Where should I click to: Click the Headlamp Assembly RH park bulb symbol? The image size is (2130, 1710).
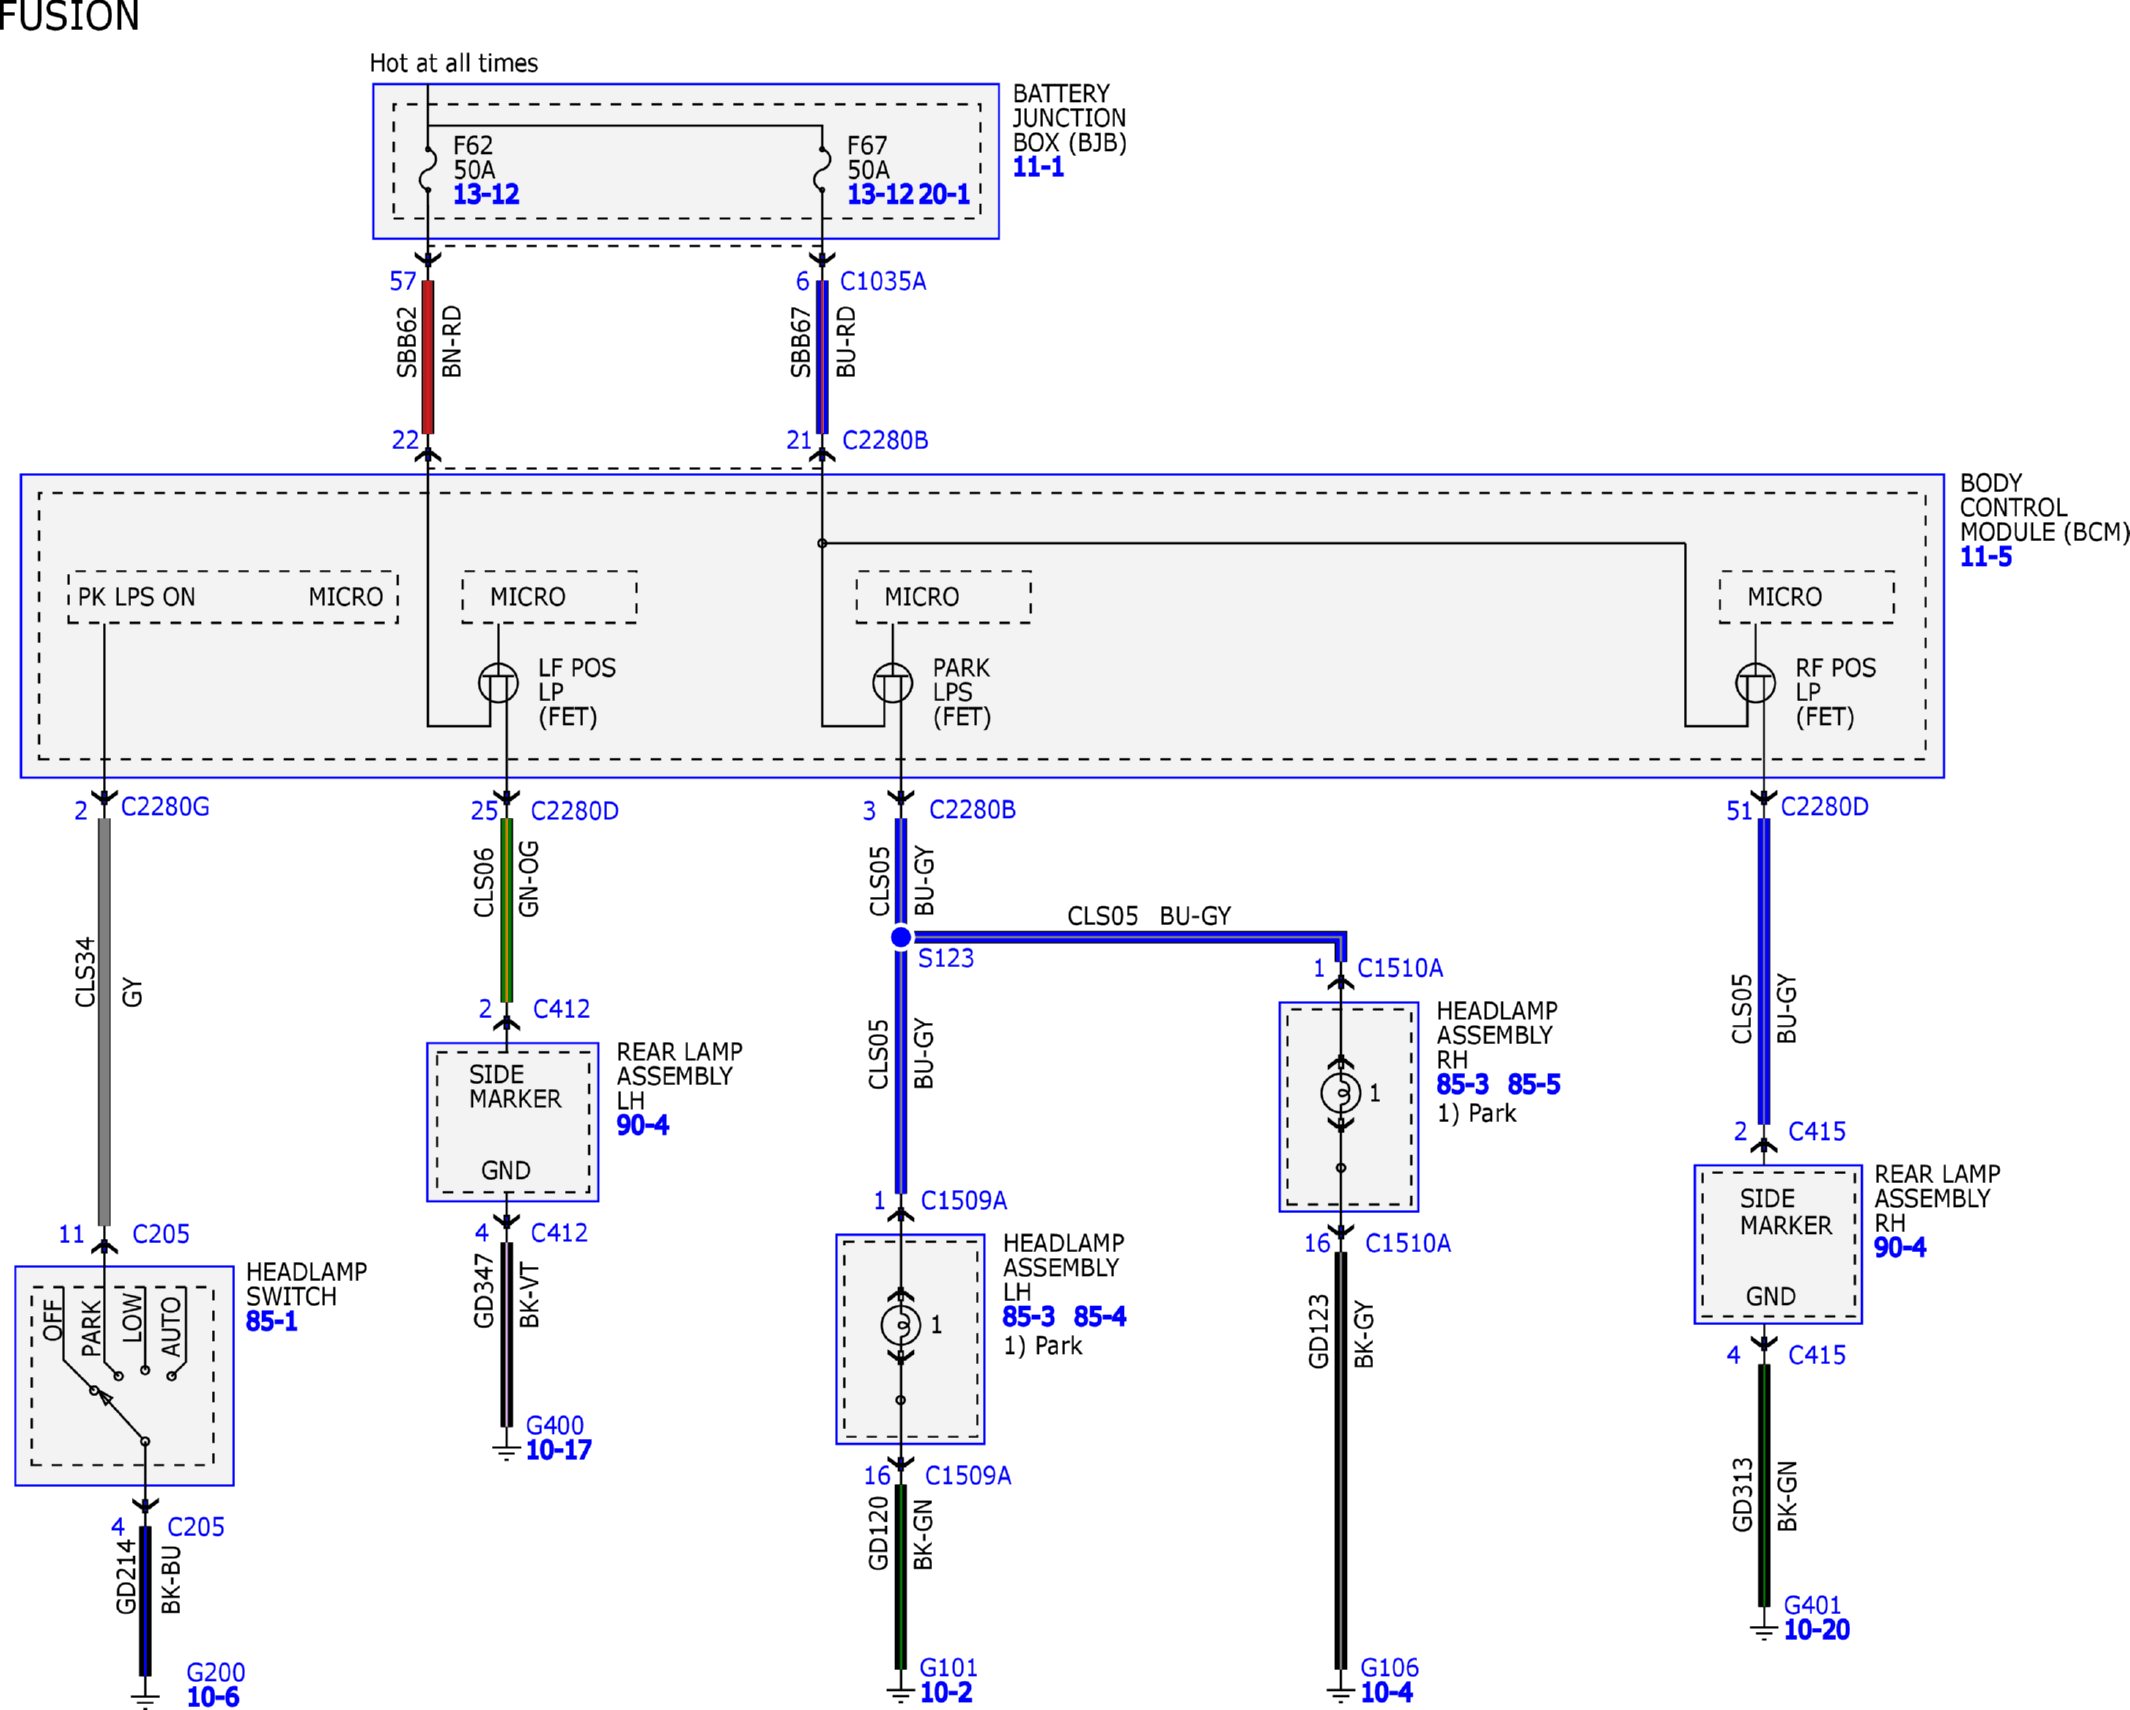[x=1341, y=1093]
